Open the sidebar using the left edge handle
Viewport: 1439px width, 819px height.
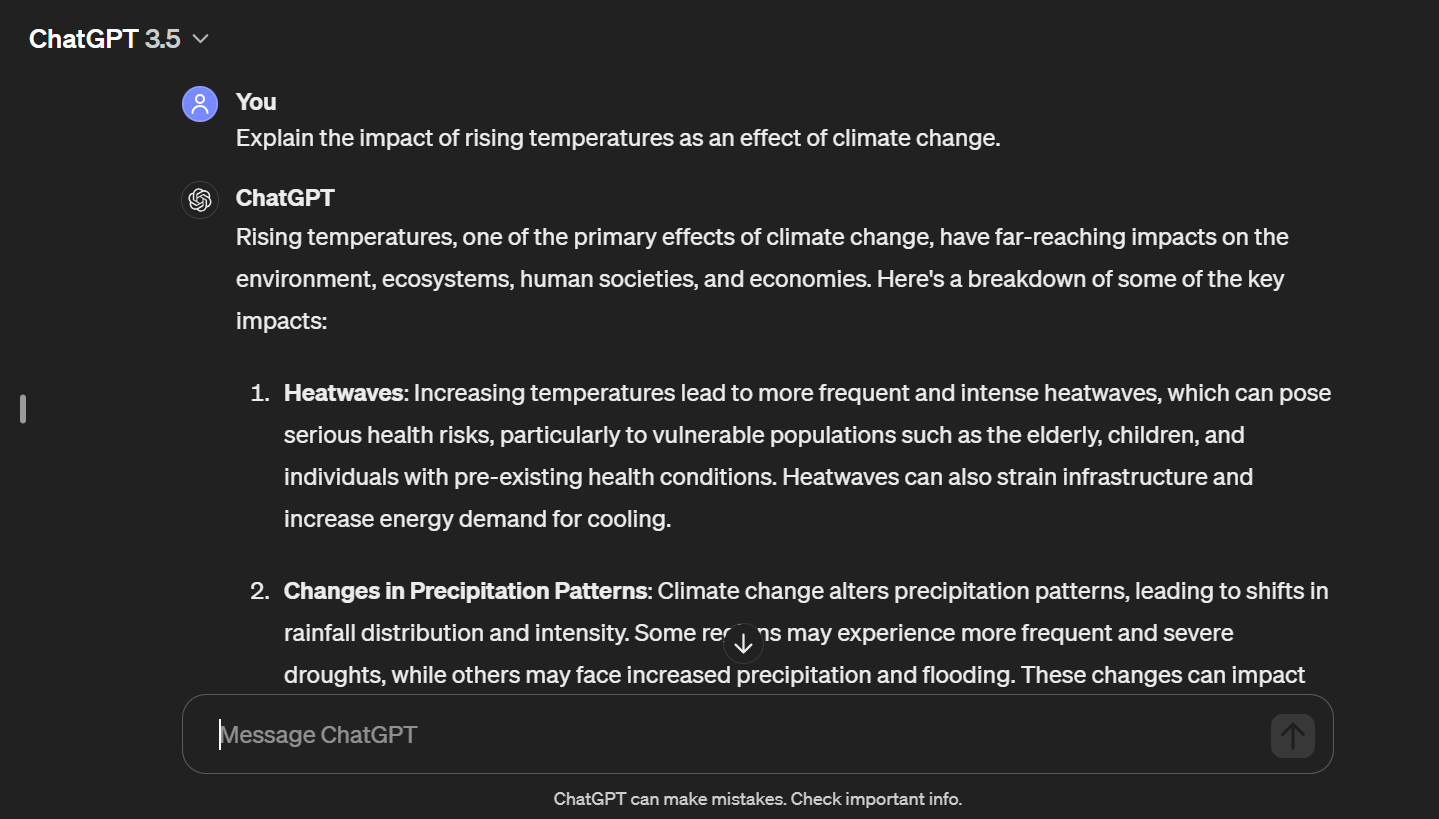(x=23, y=409)
